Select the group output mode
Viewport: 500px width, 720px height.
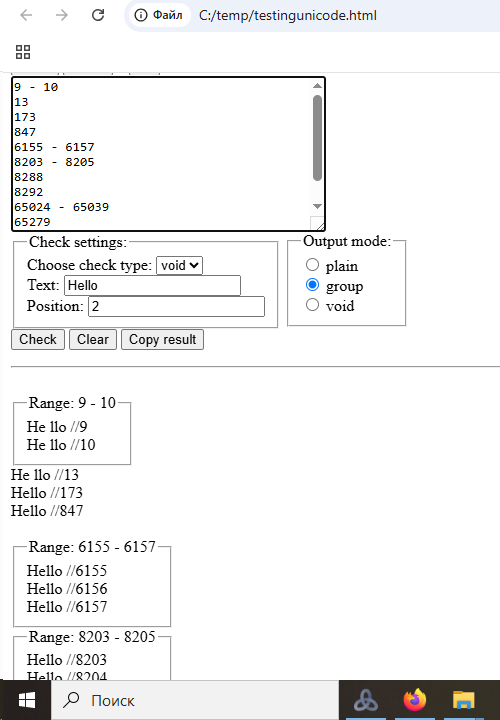(312, 285)
